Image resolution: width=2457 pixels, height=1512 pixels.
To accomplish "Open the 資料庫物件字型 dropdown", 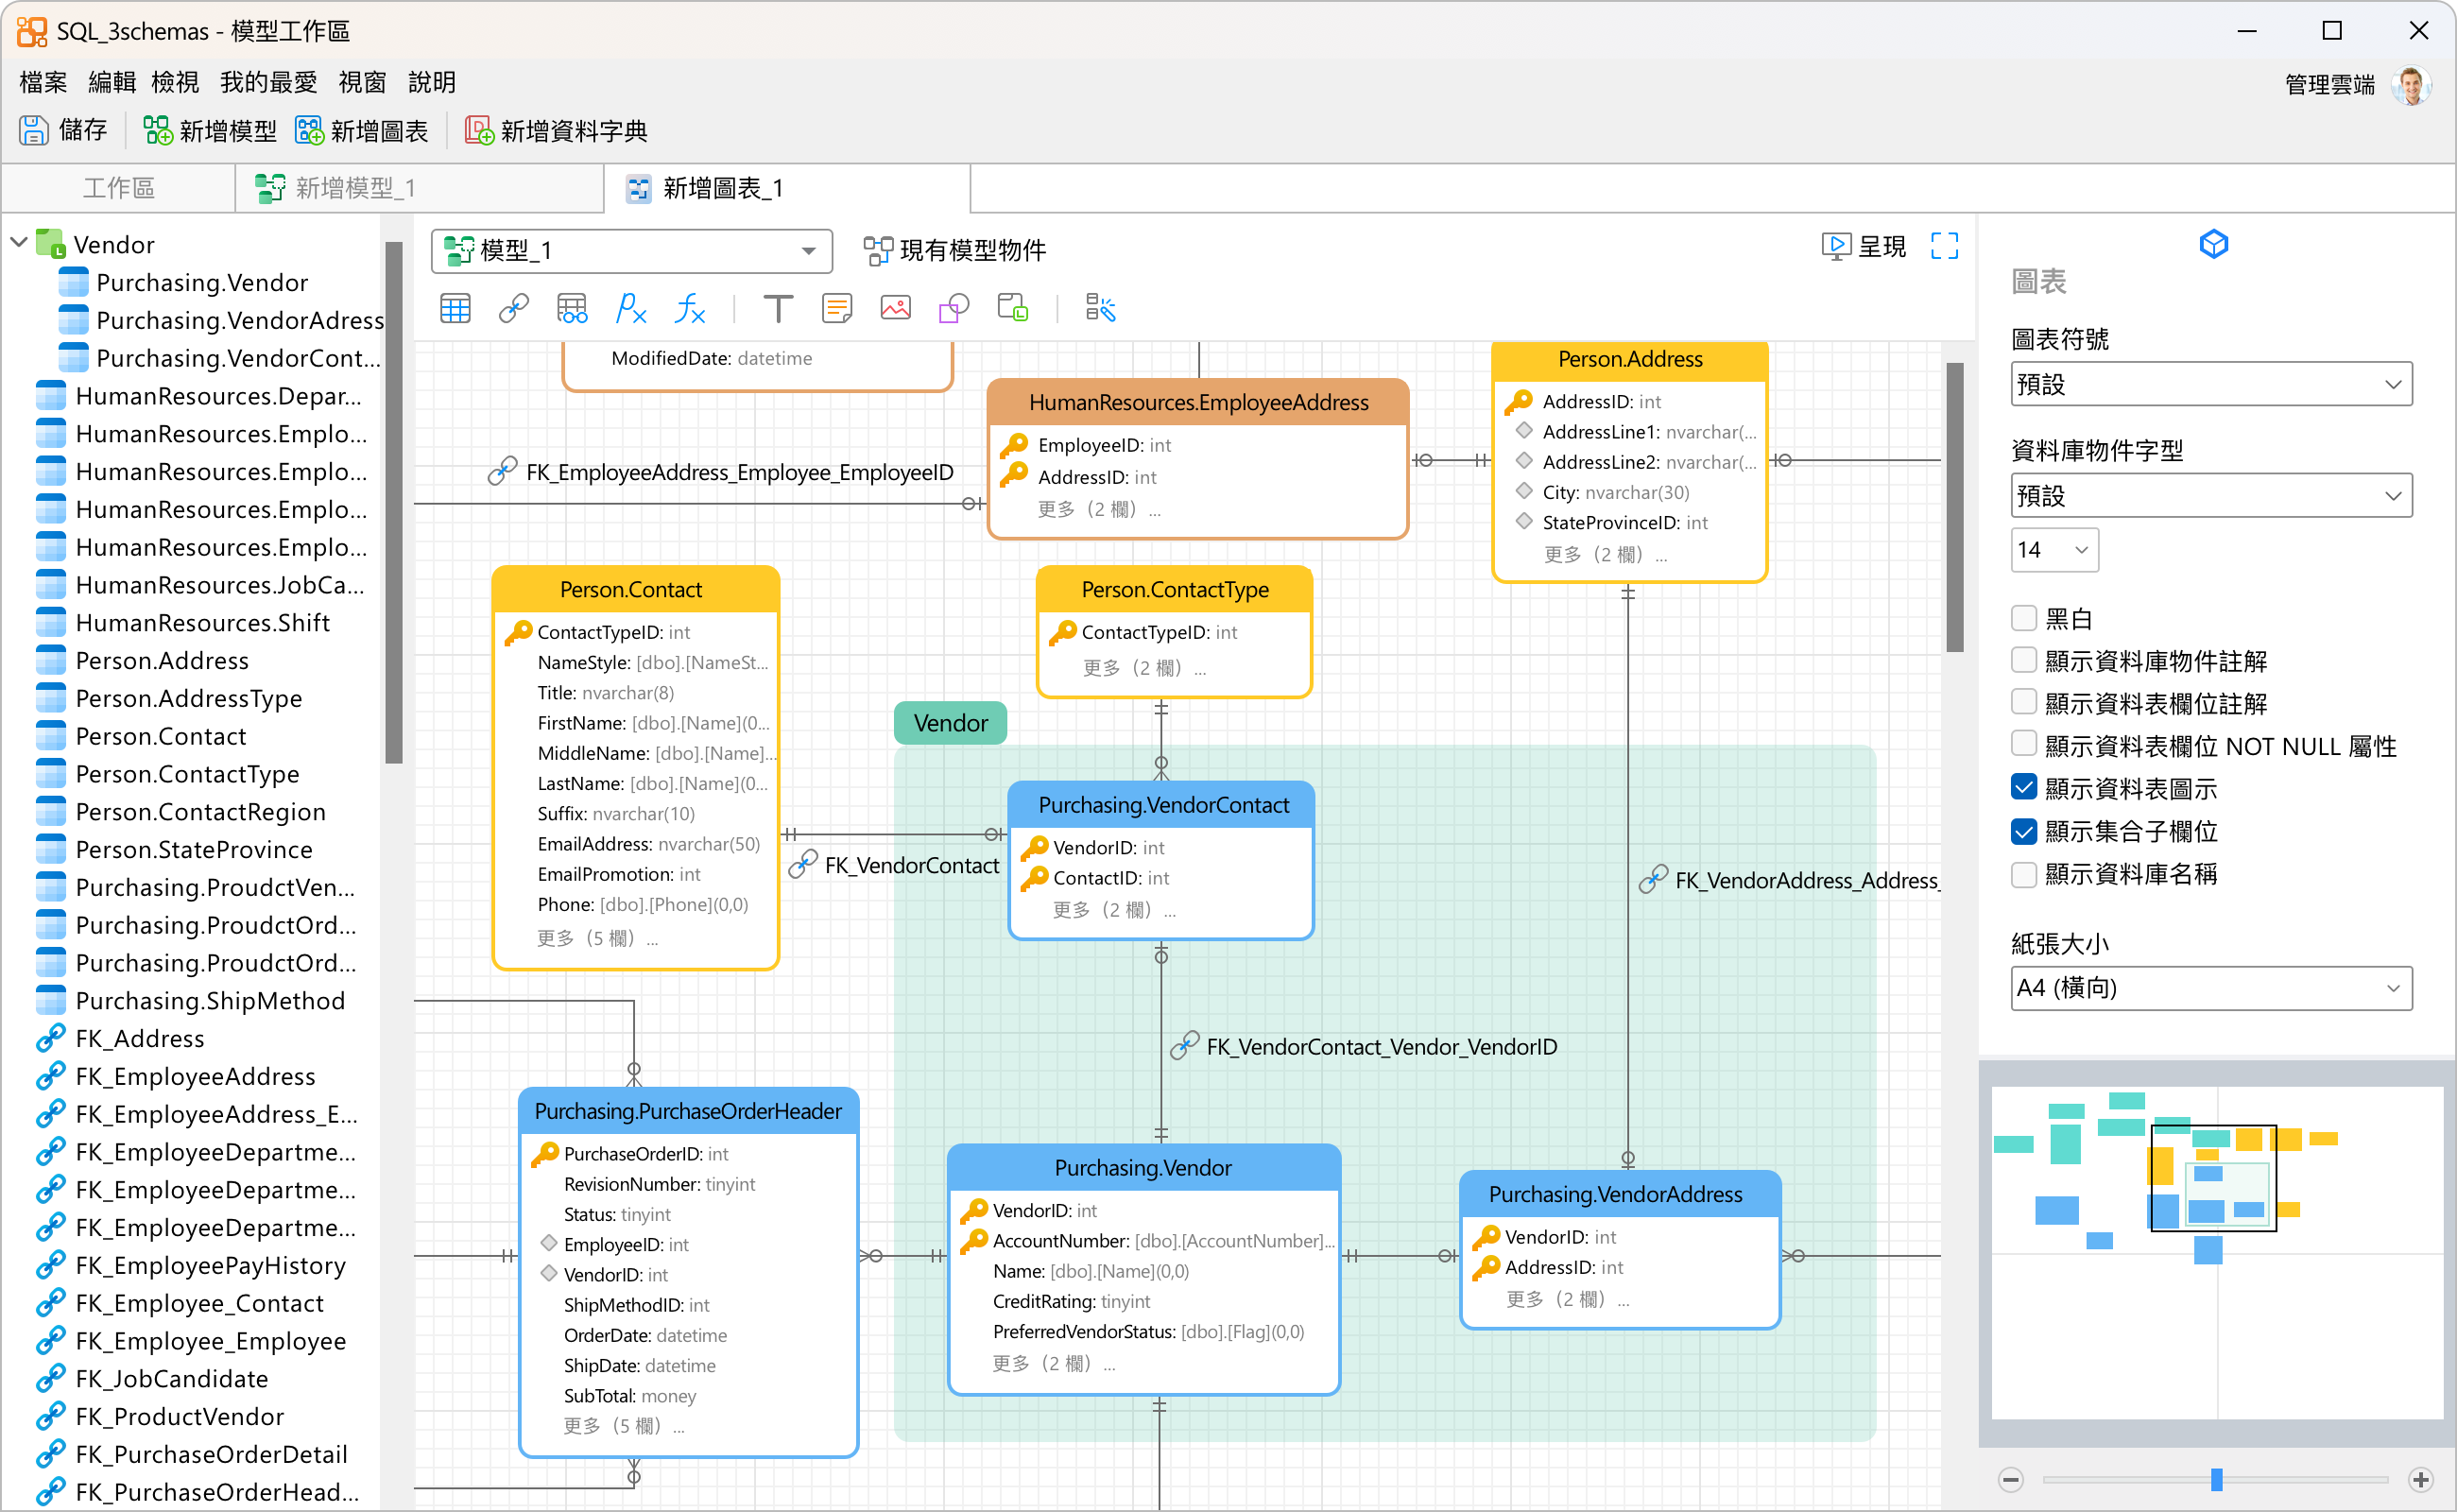I will (2211, 495).
